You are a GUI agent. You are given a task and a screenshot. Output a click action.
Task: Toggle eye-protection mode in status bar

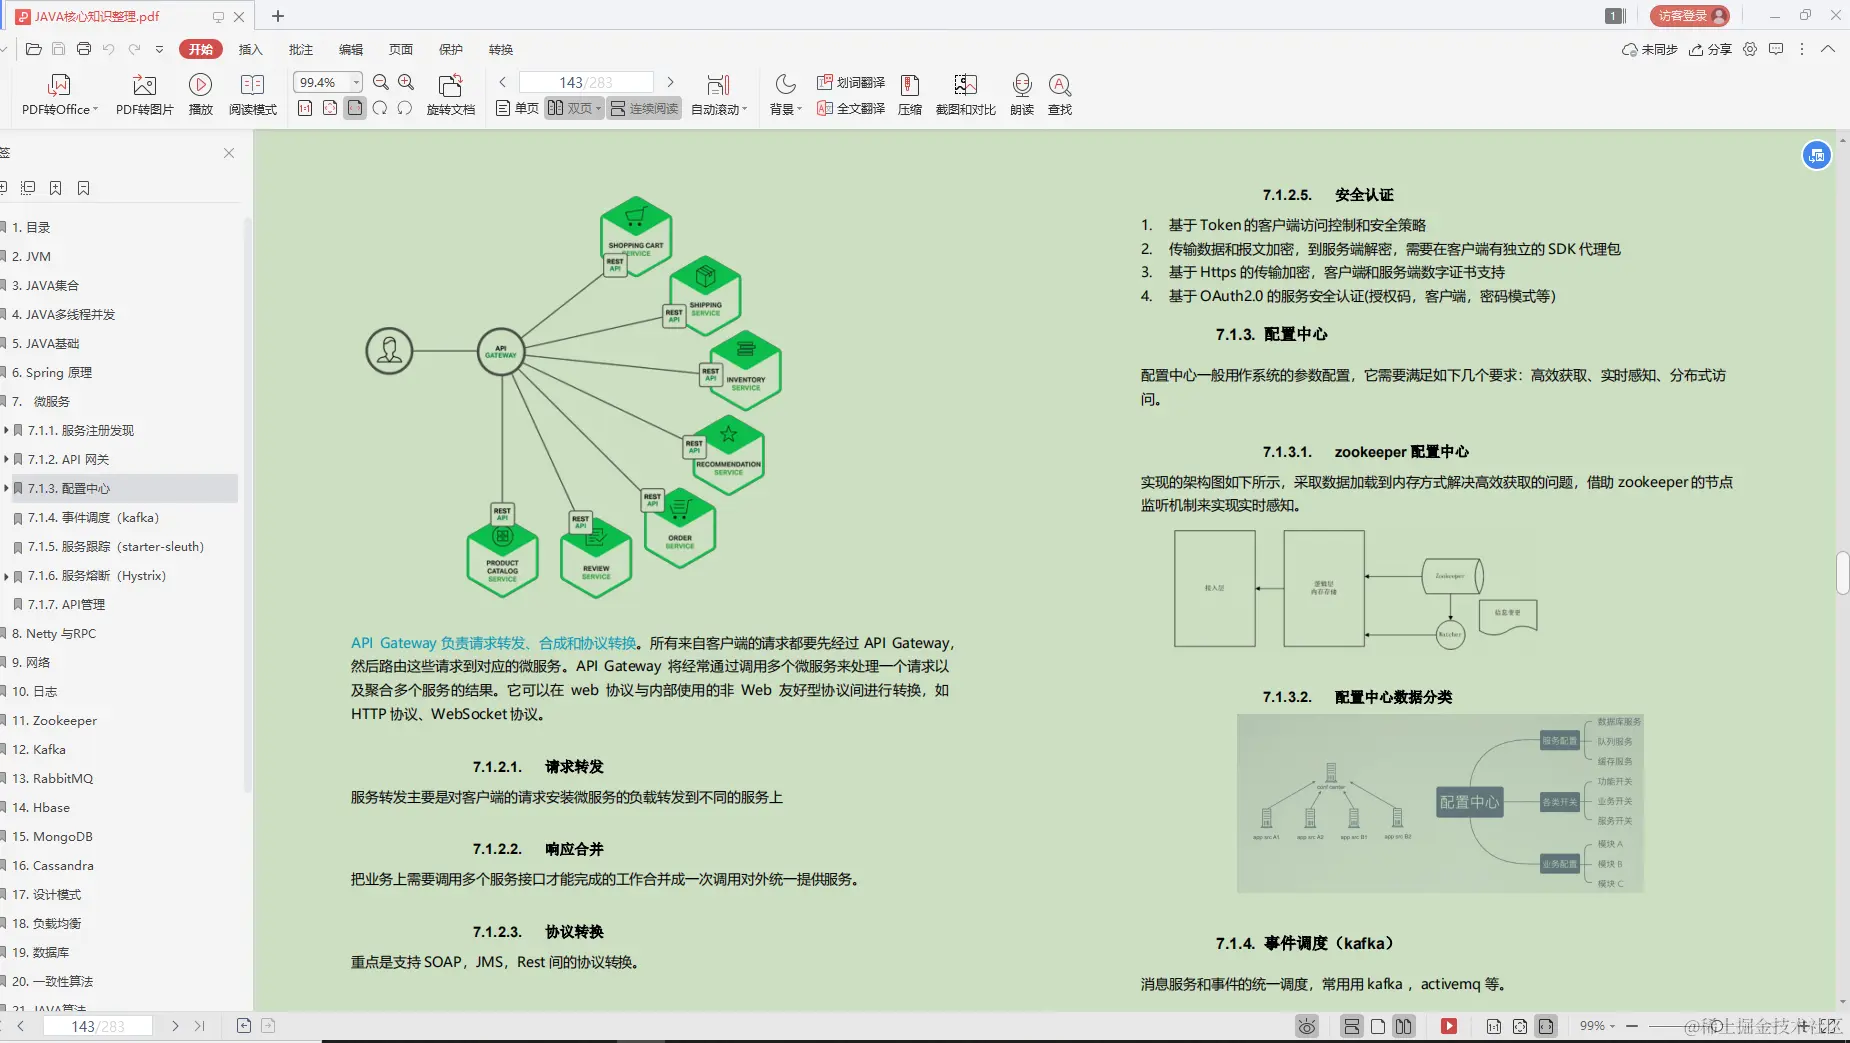1305,1026
